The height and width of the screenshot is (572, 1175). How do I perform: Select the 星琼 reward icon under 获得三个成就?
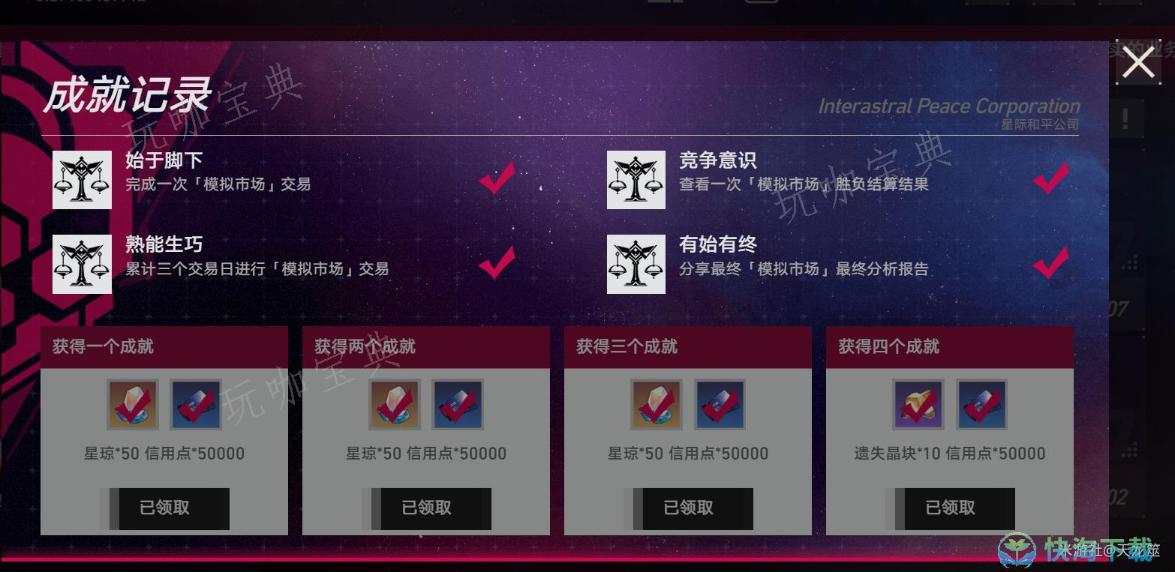point(656,405)
